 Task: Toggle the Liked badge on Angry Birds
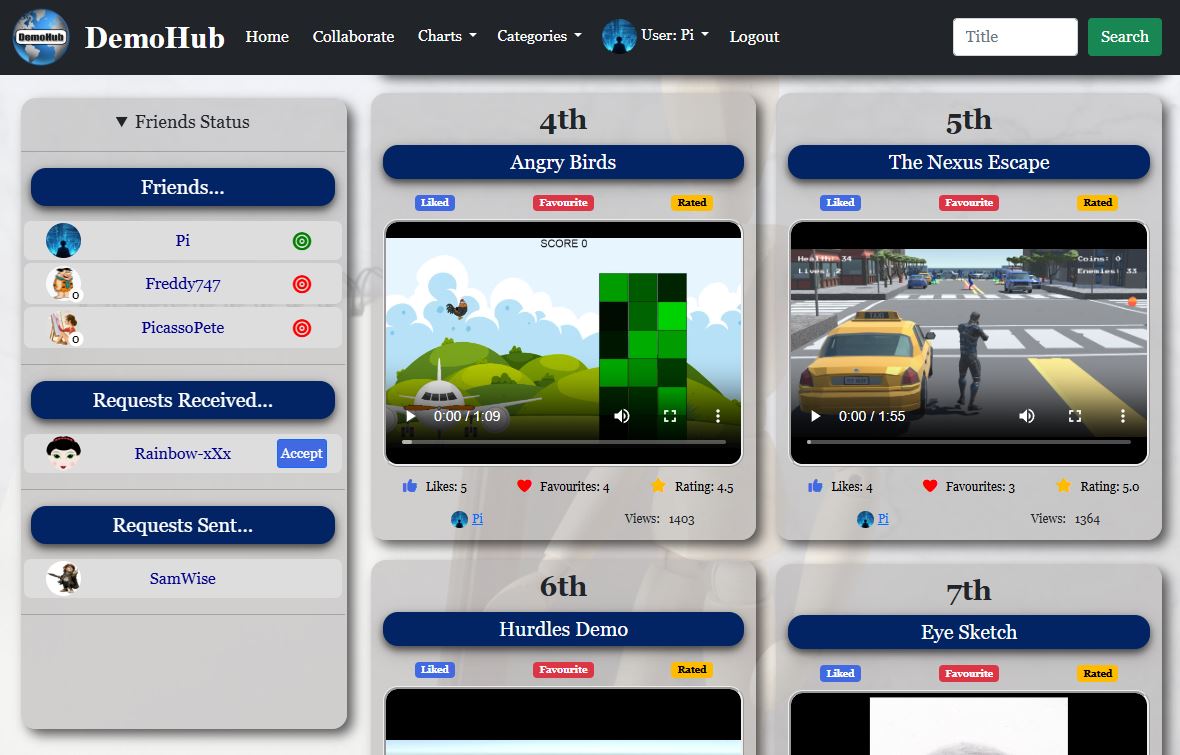[434, 202]
